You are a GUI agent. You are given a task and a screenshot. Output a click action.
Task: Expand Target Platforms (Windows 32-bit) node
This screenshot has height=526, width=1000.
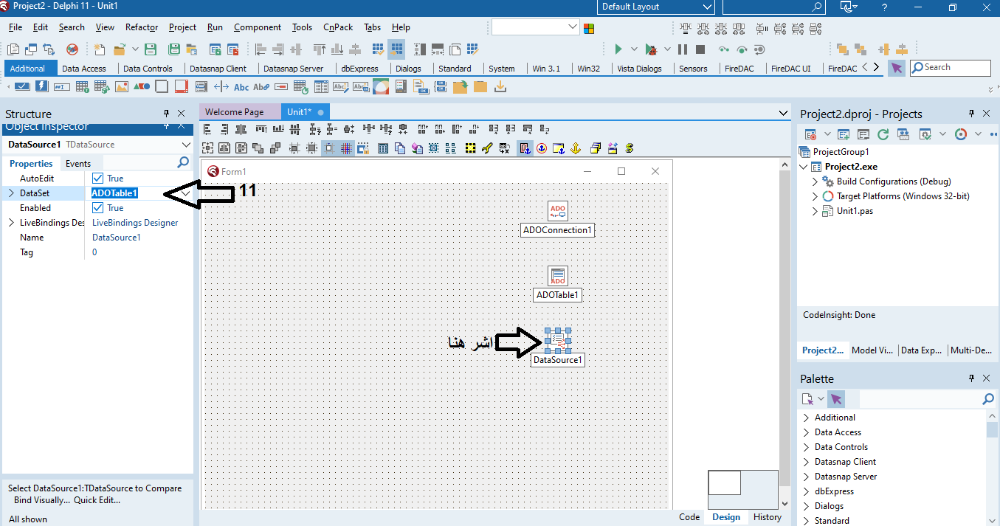pyautogui.click(x=814, y=196)
